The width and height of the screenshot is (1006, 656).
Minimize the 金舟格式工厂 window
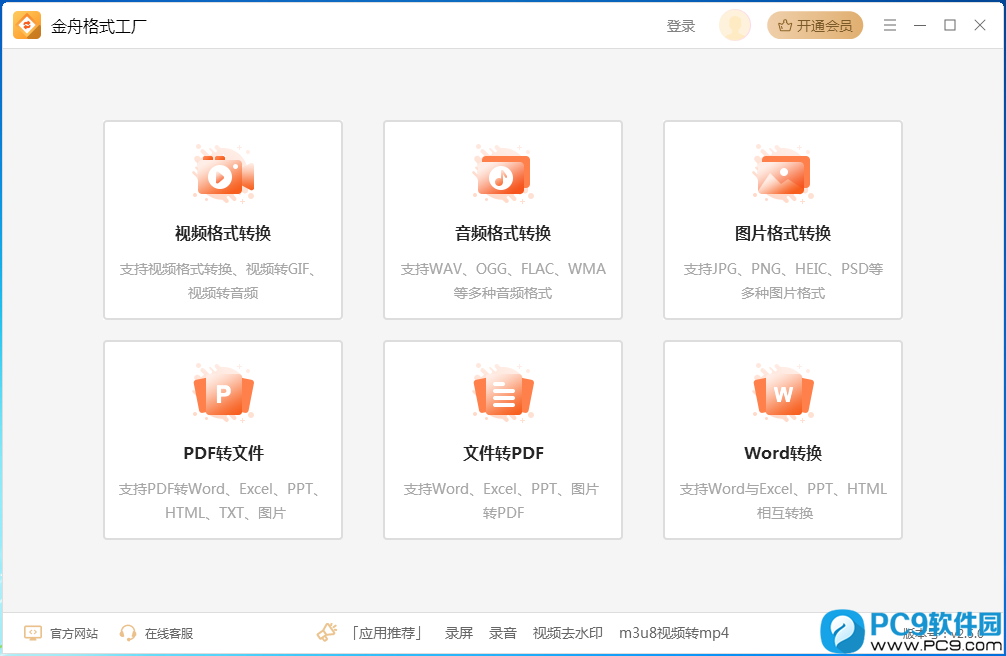point(920,26)
